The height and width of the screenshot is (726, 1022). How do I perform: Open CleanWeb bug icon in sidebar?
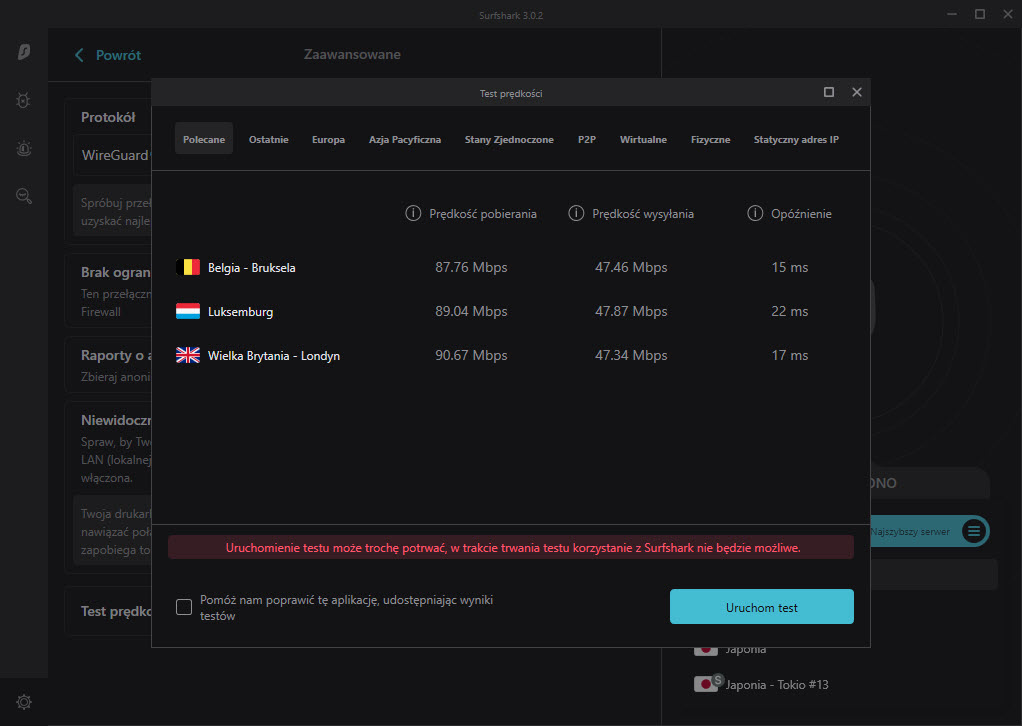point(23,100)
